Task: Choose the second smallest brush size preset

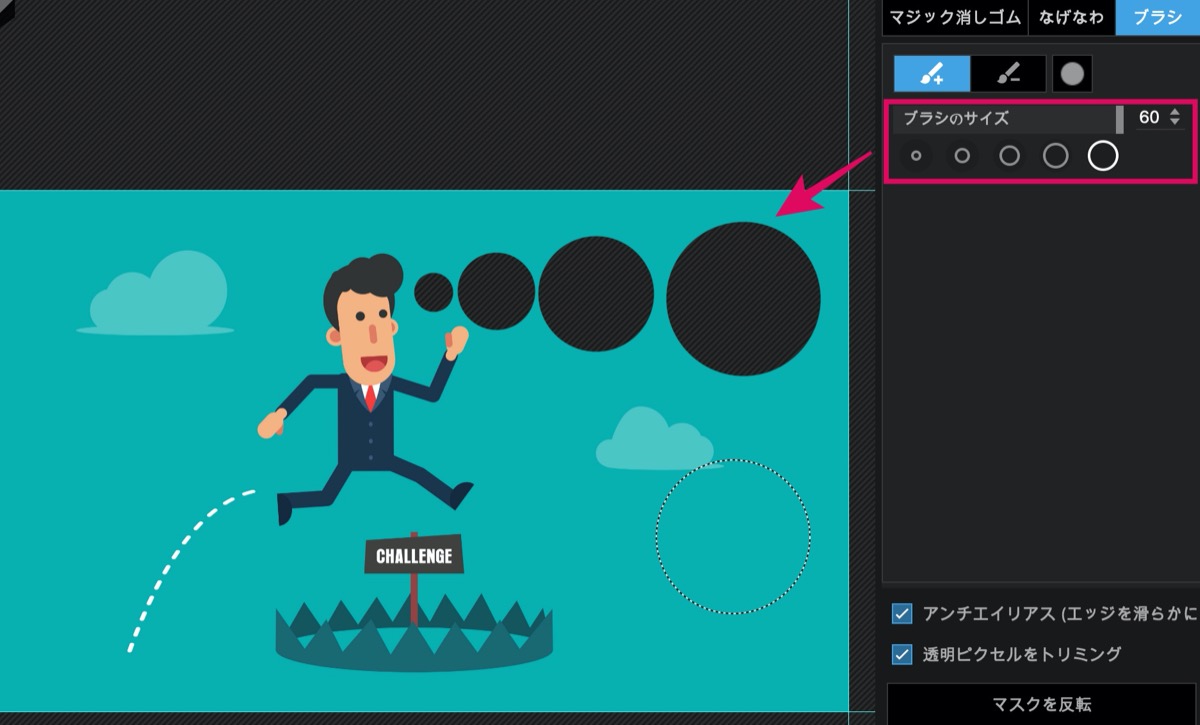Action: click(962, 156)
